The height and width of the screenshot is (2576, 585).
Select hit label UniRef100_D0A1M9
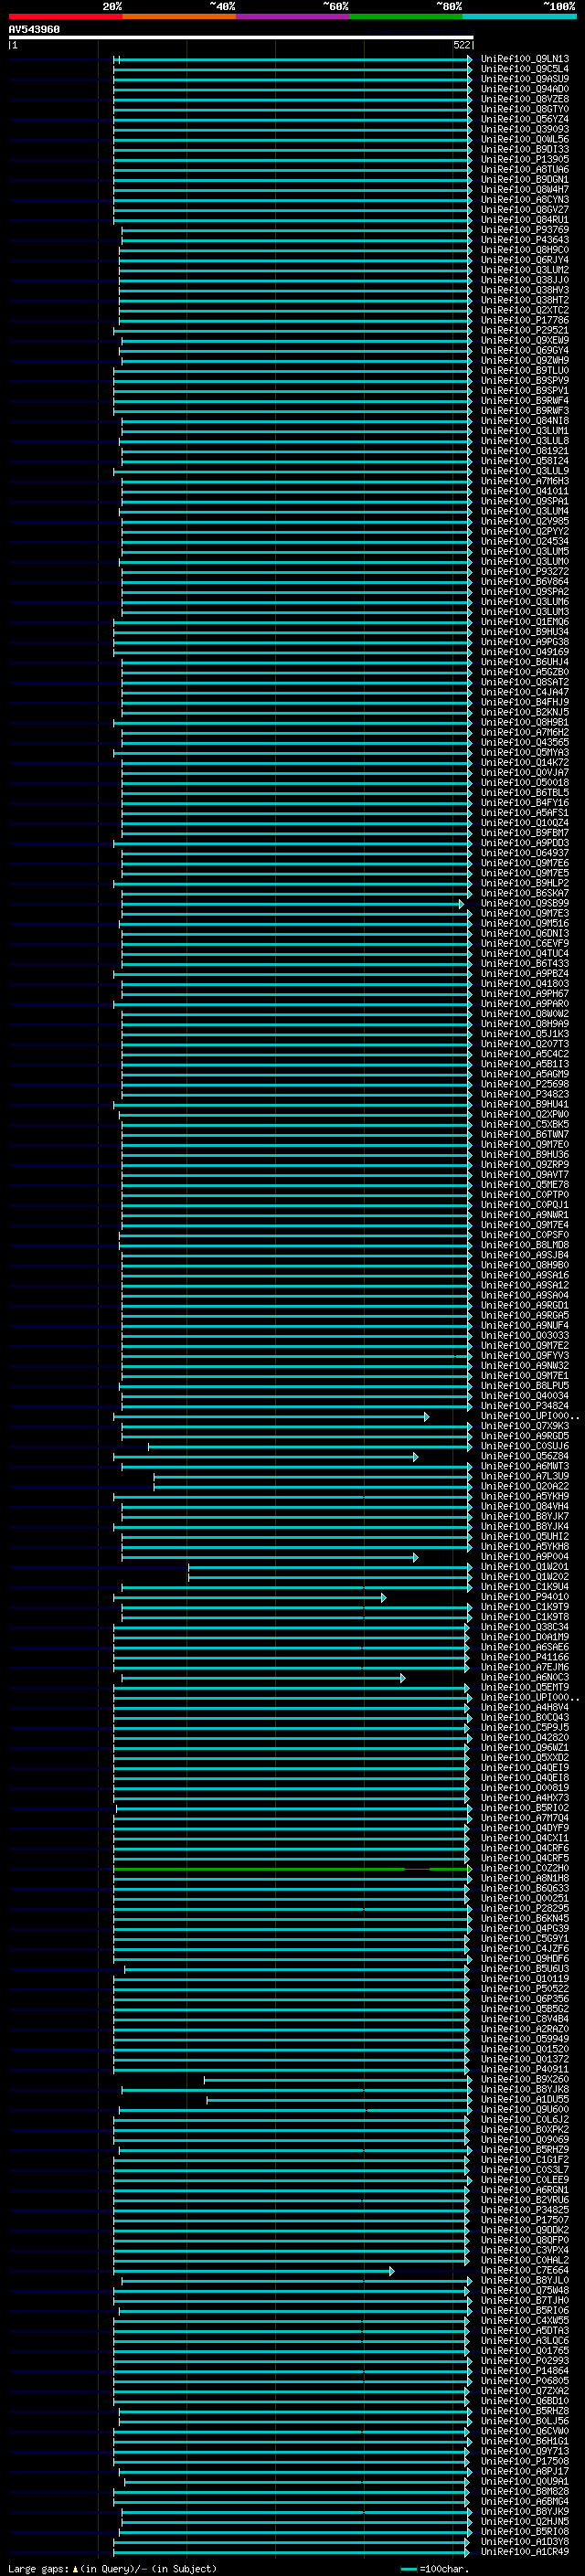click(x=525, y=1637)
